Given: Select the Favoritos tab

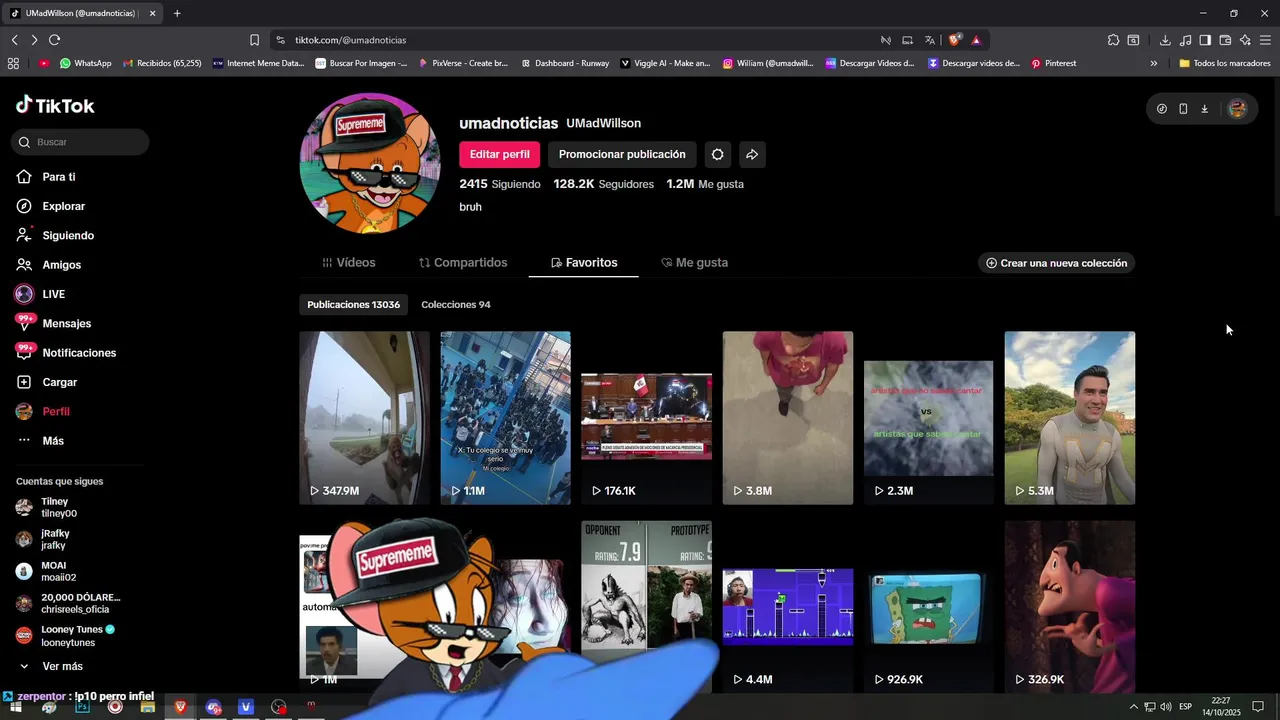Looking at the screenshot, I should (584, 263).
